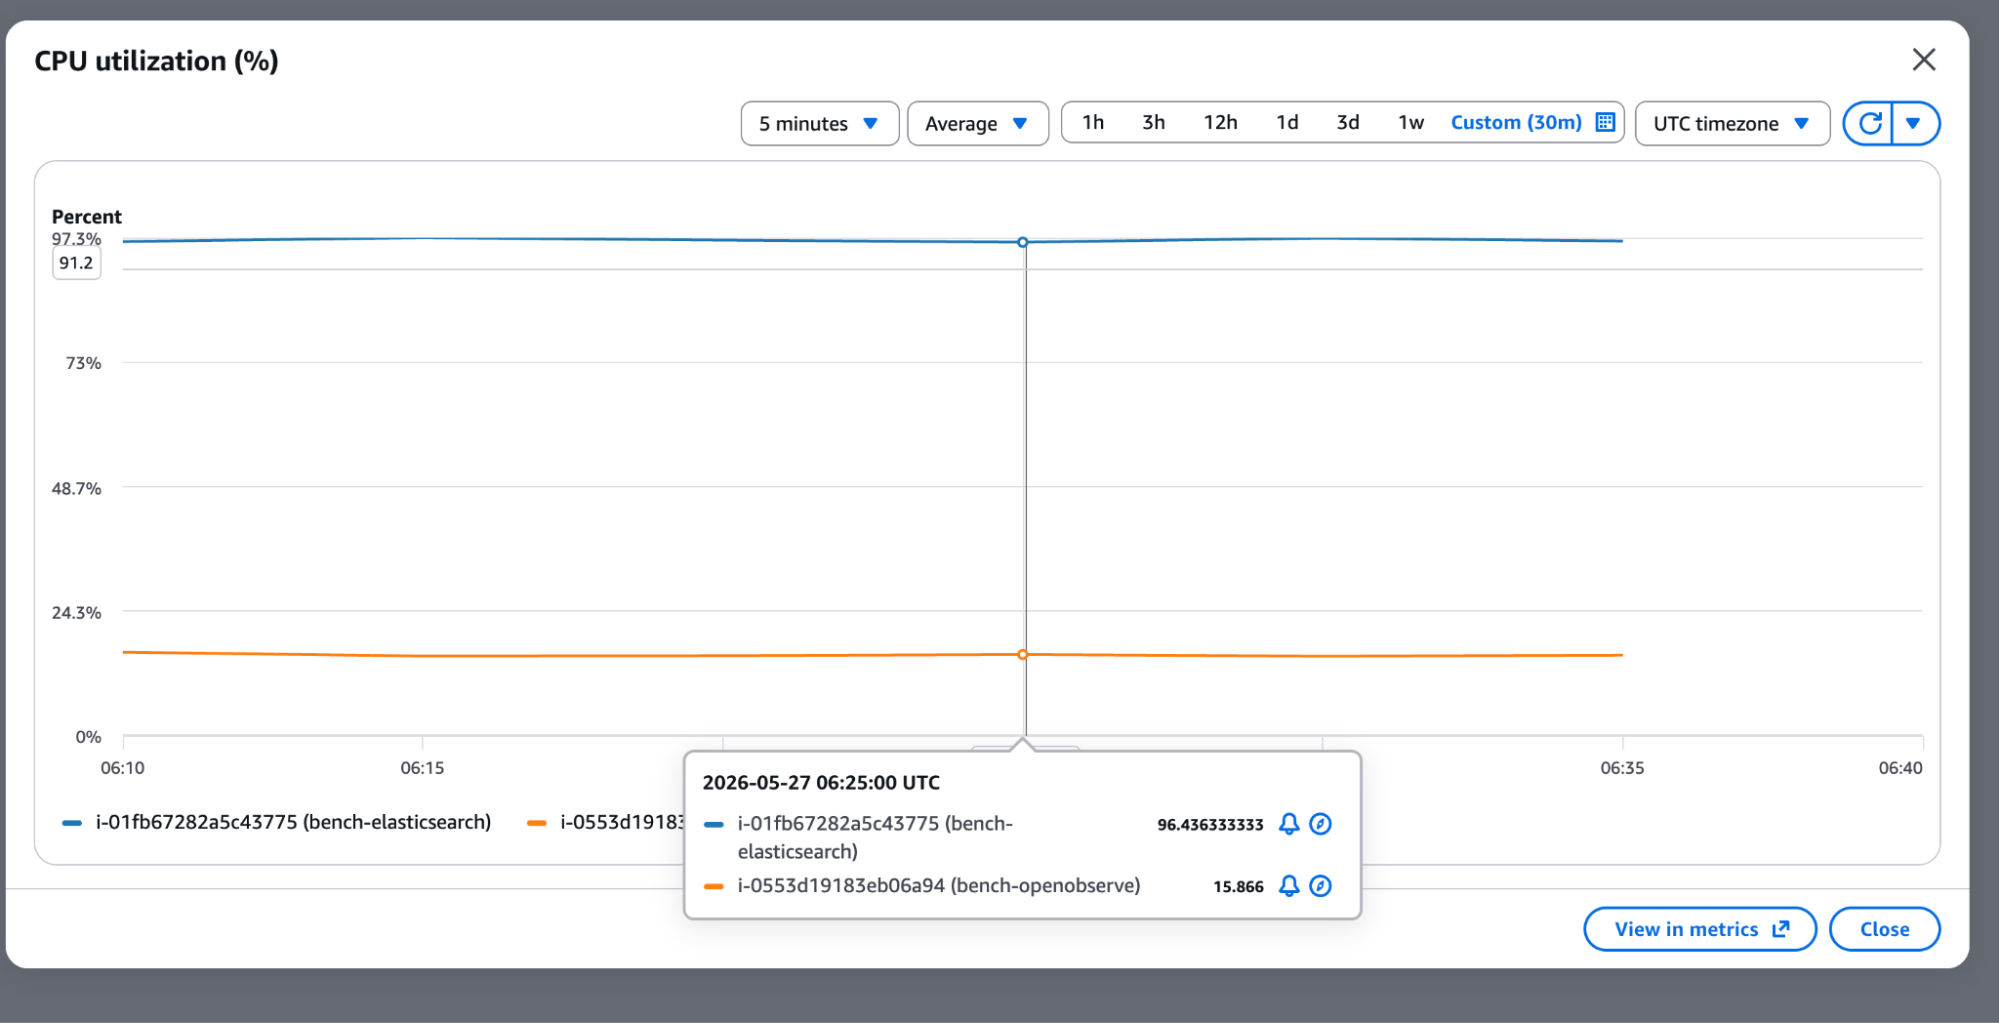Select the 3h time range
Screen dimensions: 1999x1023
pyautogui.click(x=1153, y=122)
